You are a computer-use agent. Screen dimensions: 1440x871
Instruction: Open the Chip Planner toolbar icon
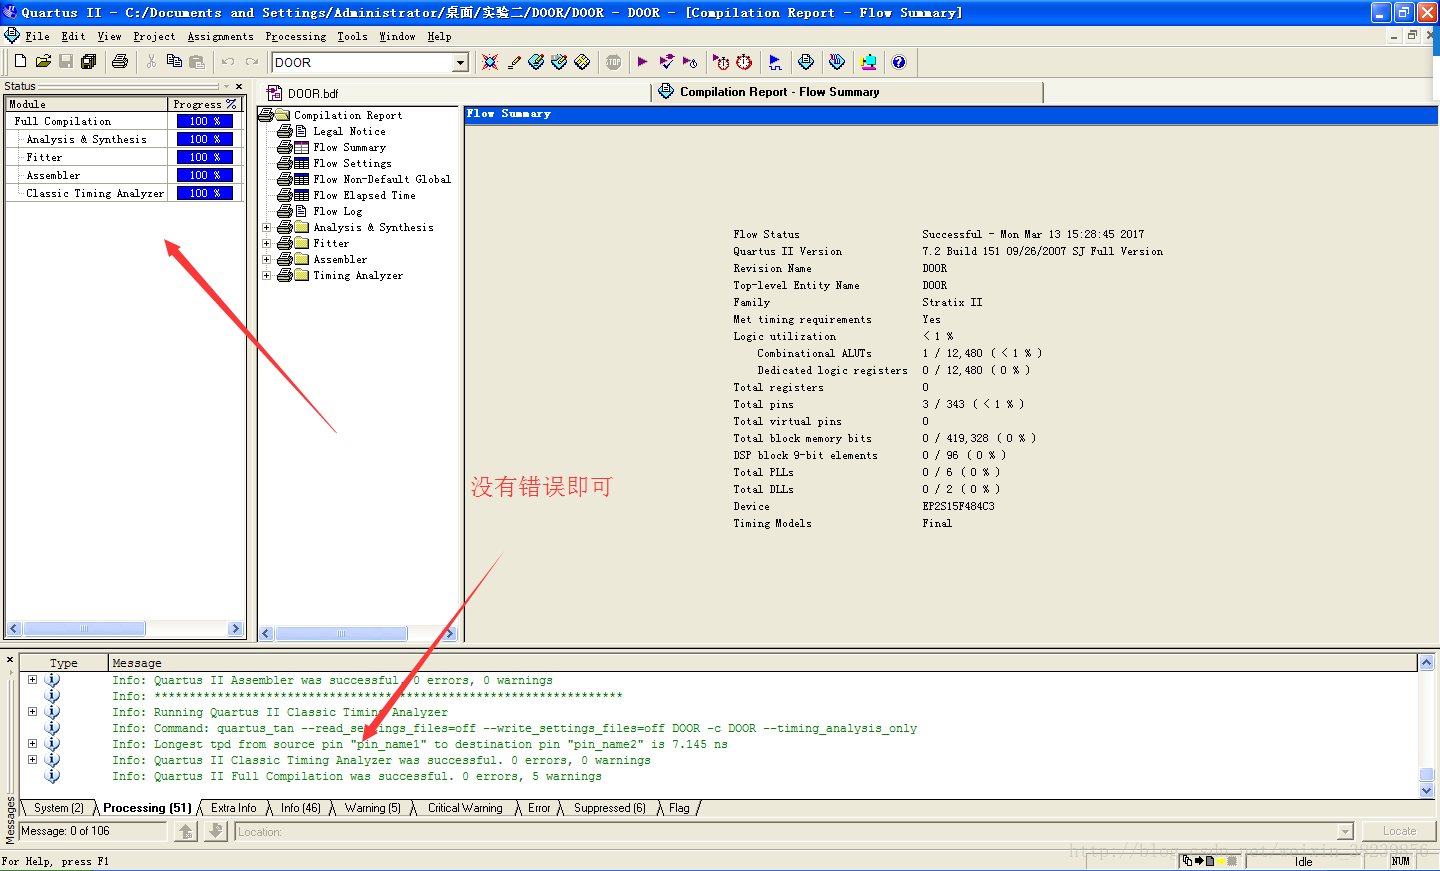click(582, 62)
